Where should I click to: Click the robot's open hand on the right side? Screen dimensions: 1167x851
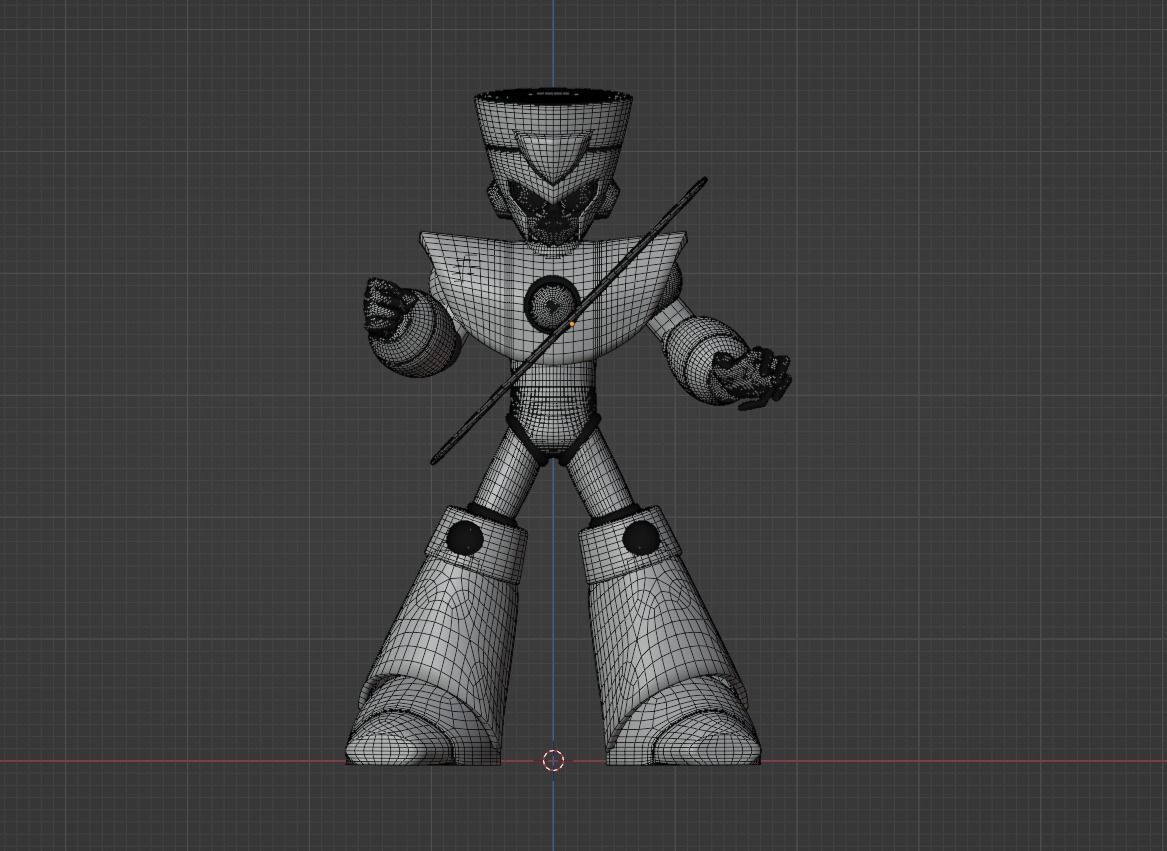click(x=752, y=378)
